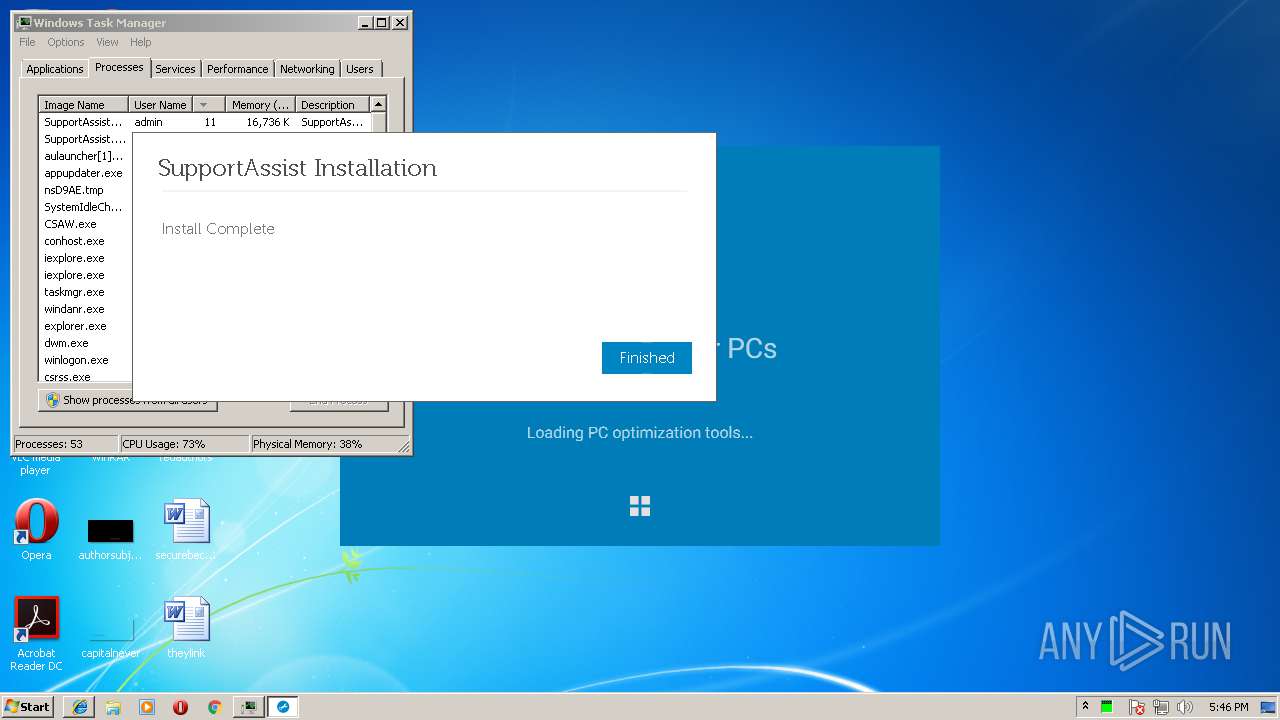Open the network tray icon
1280x720 pixels.
point(1161,707)
